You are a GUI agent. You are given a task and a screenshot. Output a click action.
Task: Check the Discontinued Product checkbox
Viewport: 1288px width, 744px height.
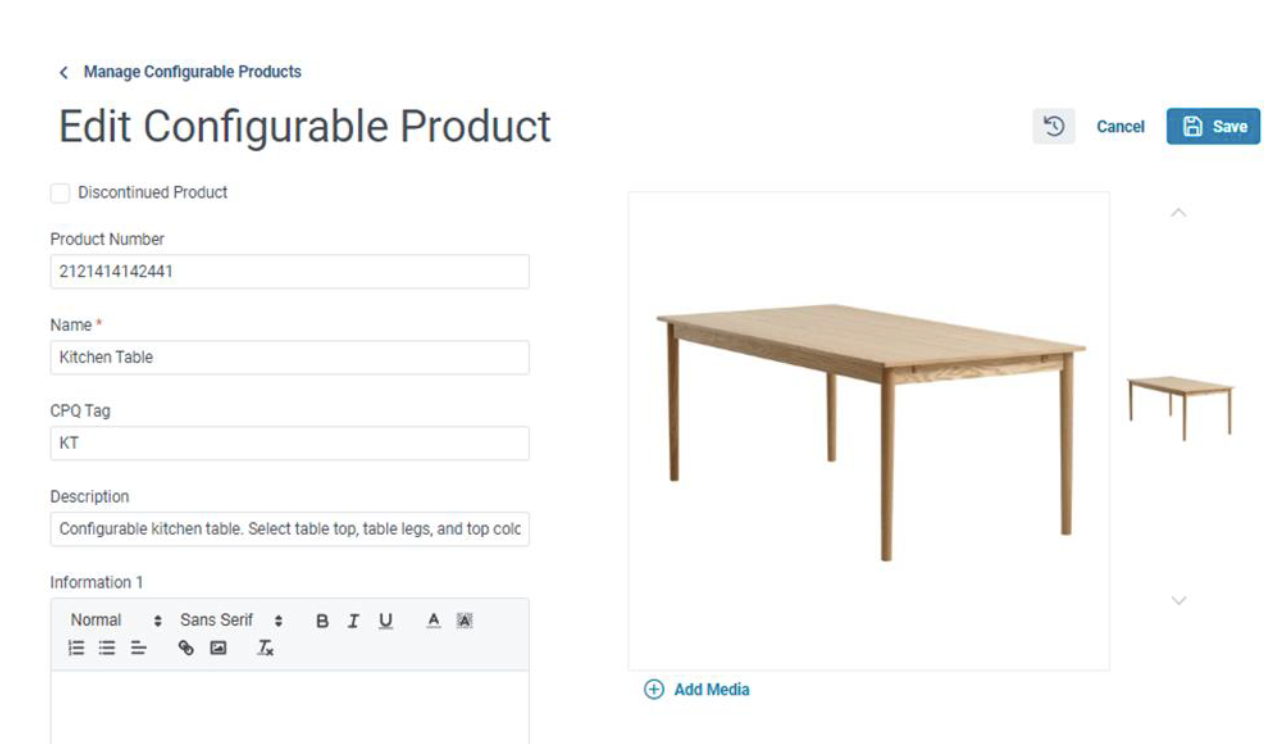click(x=60, y=193)
